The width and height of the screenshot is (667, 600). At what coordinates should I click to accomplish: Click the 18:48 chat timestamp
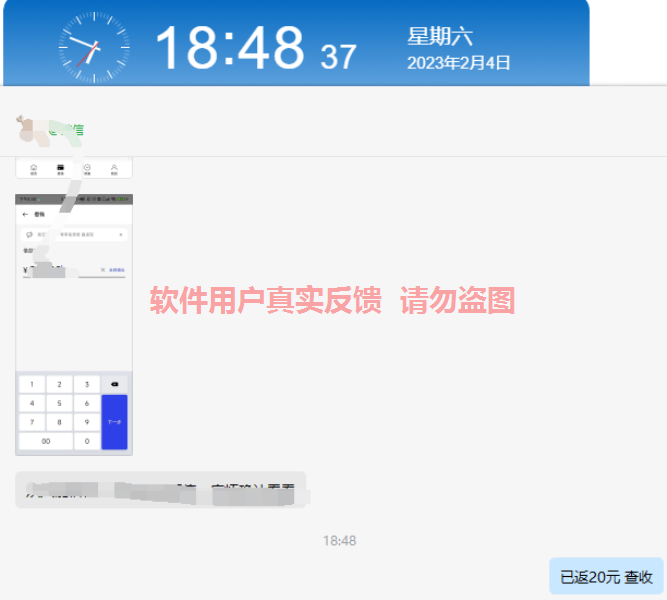coord(339,541)
